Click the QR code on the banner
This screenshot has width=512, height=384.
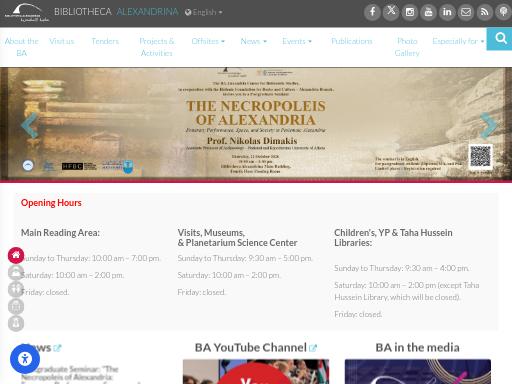(x=480, y=156)
